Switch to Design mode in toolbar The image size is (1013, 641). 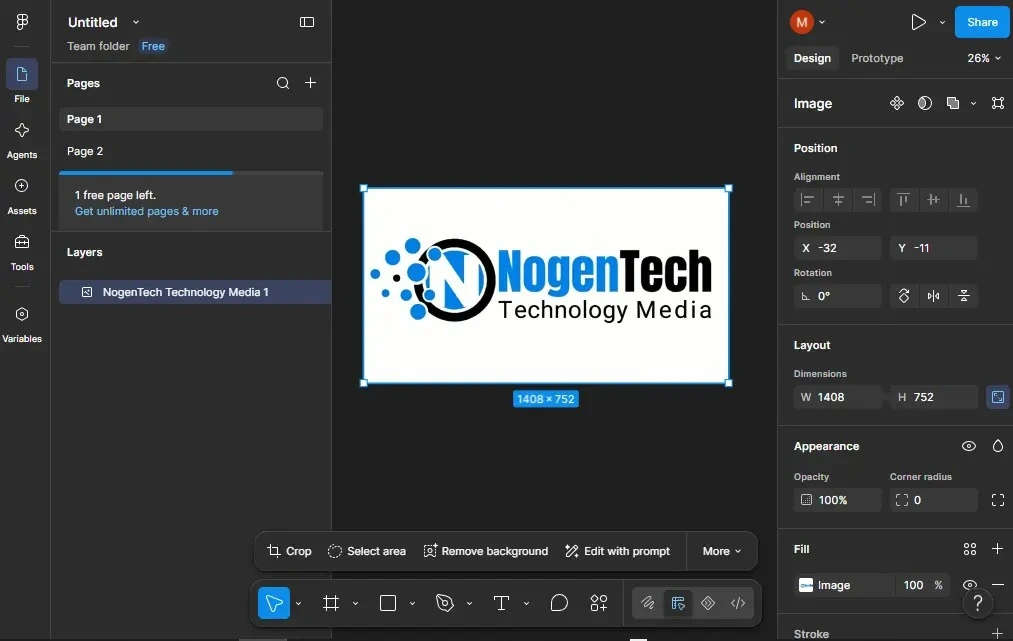[678, 603]
